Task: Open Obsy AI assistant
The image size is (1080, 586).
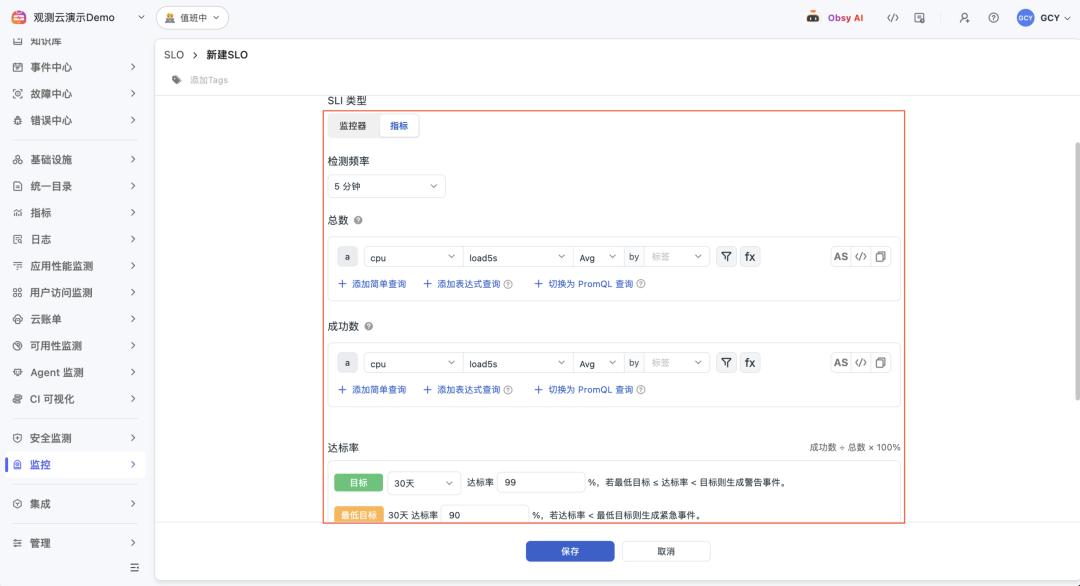Action: tap(835, 18)
